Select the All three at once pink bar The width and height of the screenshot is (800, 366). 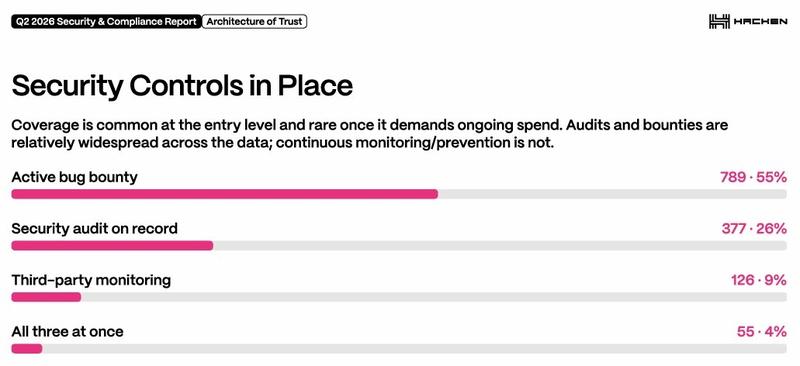(27, 349)
